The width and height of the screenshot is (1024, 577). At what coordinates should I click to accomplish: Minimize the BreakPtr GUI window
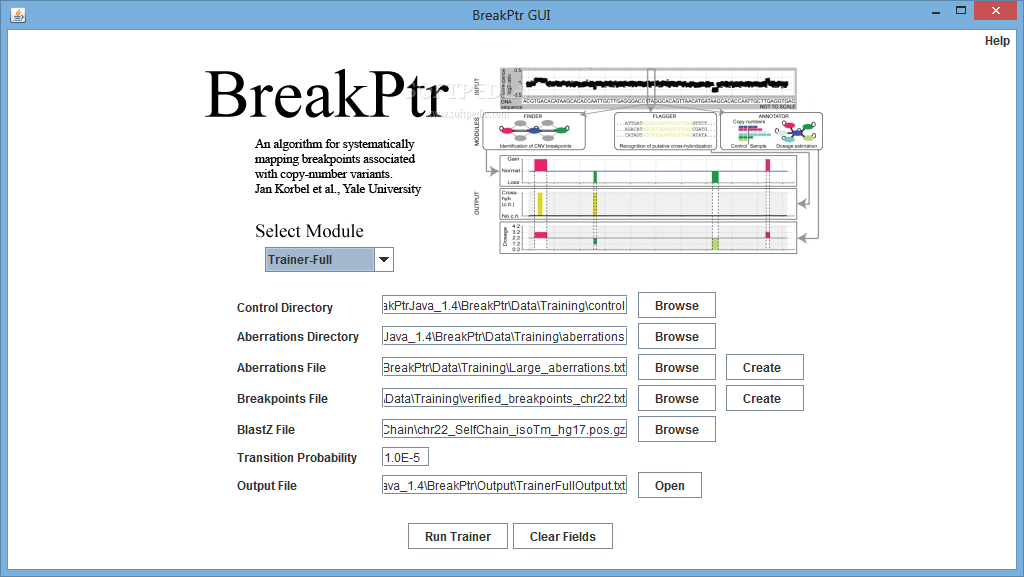click(x=936, y=11)
